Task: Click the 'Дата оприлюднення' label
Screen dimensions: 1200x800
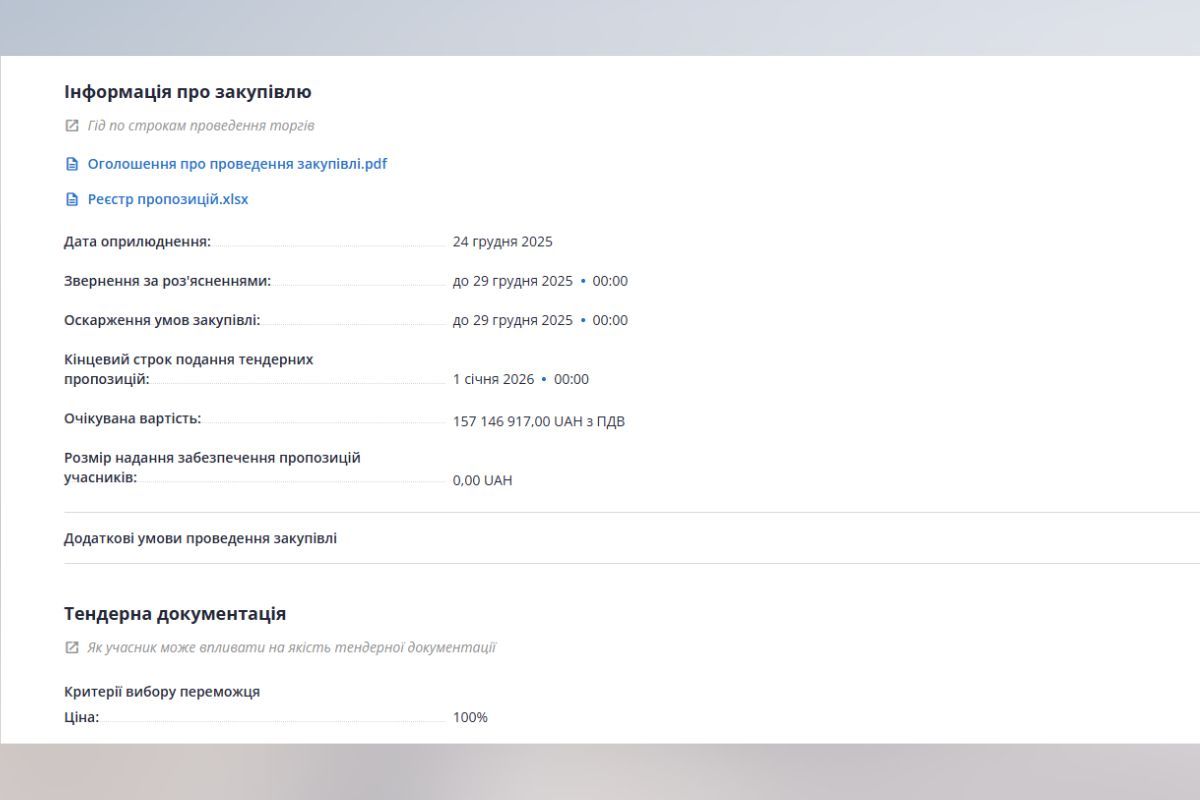Action: coord(137,242)
